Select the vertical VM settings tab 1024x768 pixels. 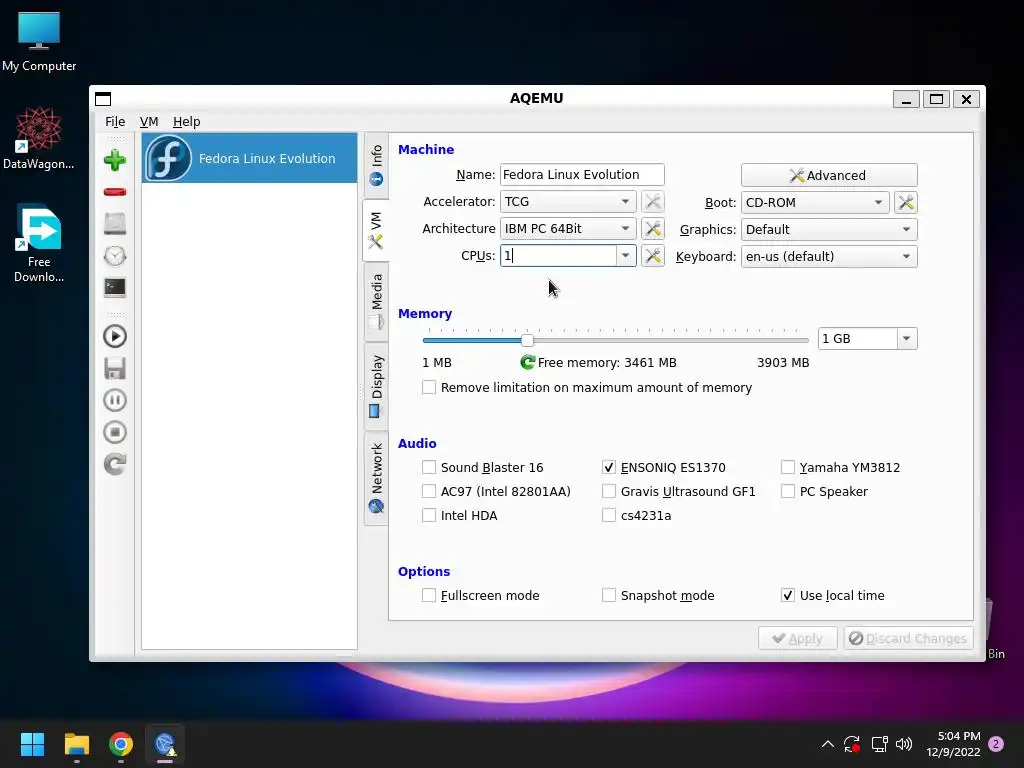tap(376, 230)
